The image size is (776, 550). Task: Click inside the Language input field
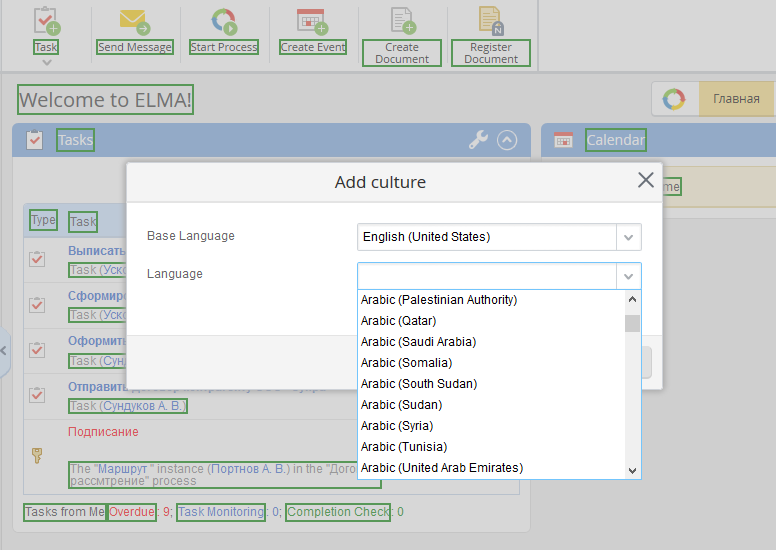tap(487, 276)
